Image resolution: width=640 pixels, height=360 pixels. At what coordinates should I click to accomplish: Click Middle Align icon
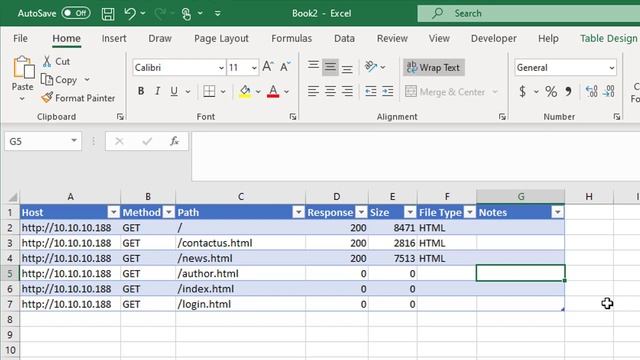click(x=330, y=67)
